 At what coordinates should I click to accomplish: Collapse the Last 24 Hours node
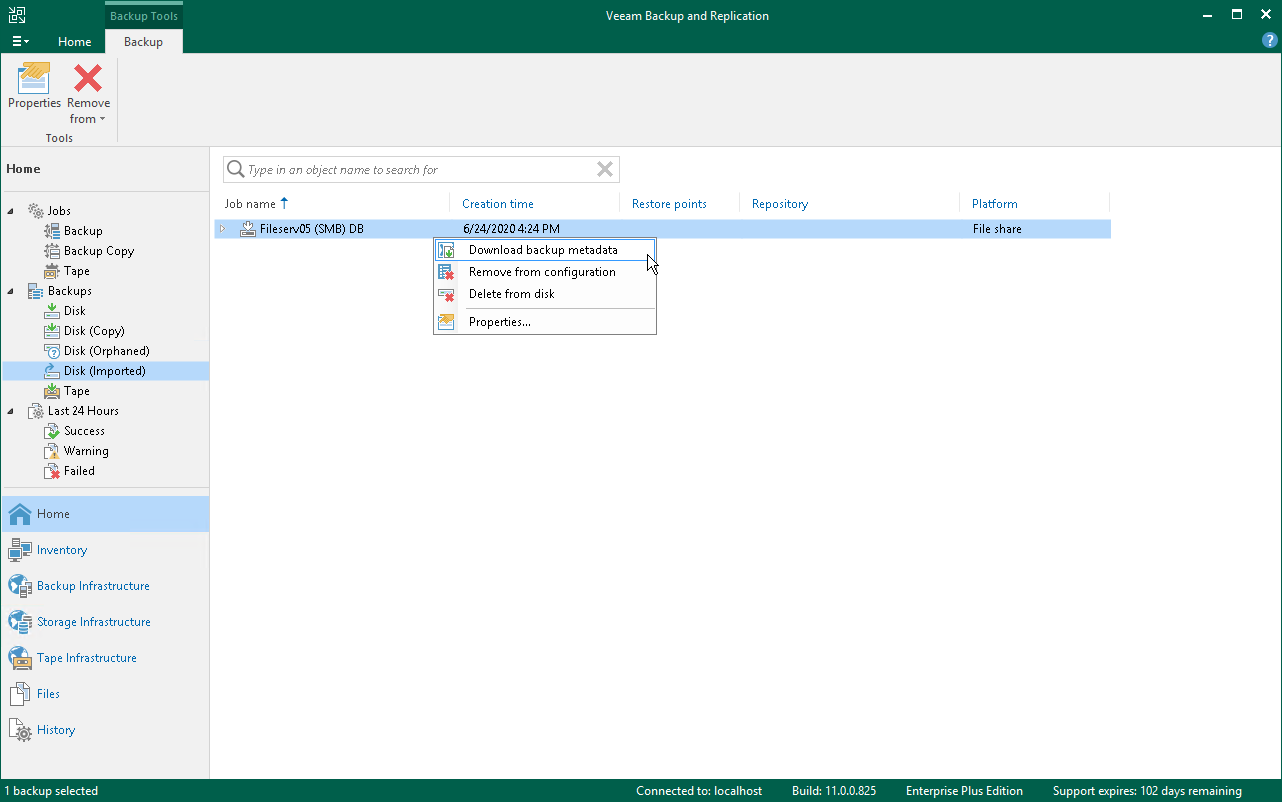[x=10, y=410]
